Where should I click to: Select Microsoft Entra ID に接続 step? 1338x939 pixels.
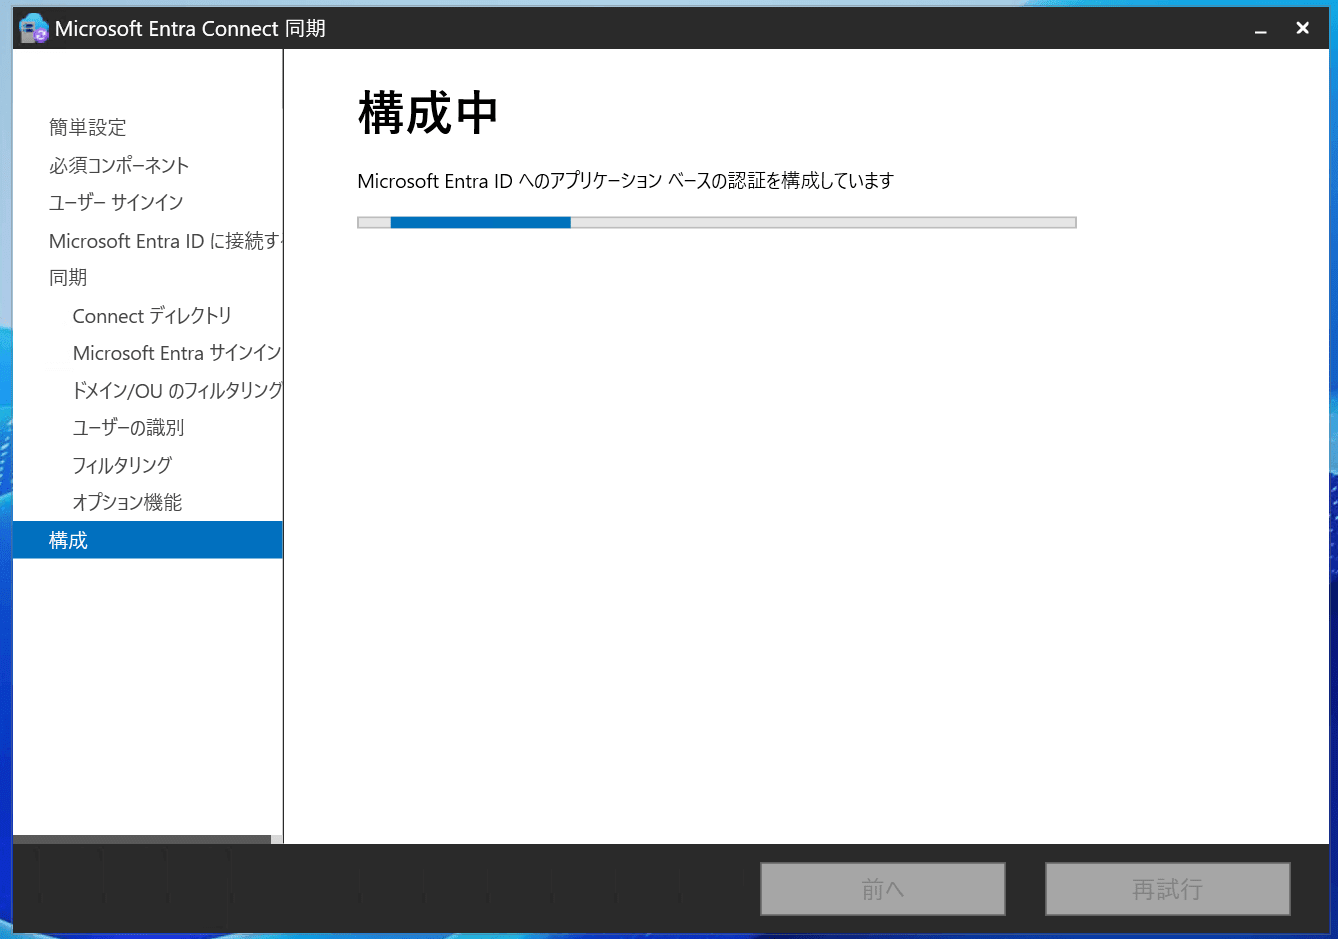coord(166,241)
